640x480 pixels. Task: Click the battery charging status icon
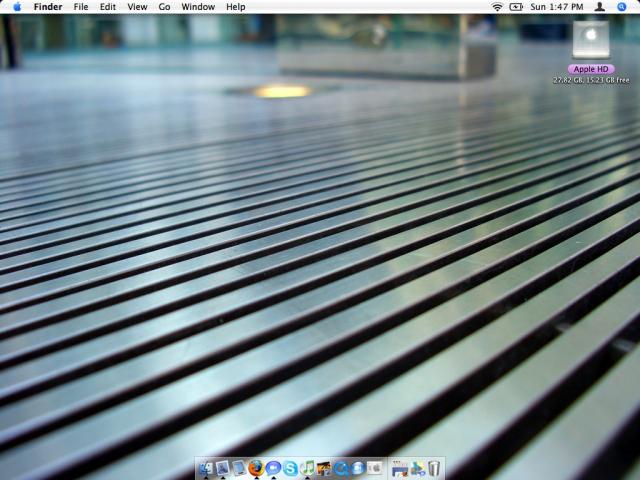[x=516, y=7]
